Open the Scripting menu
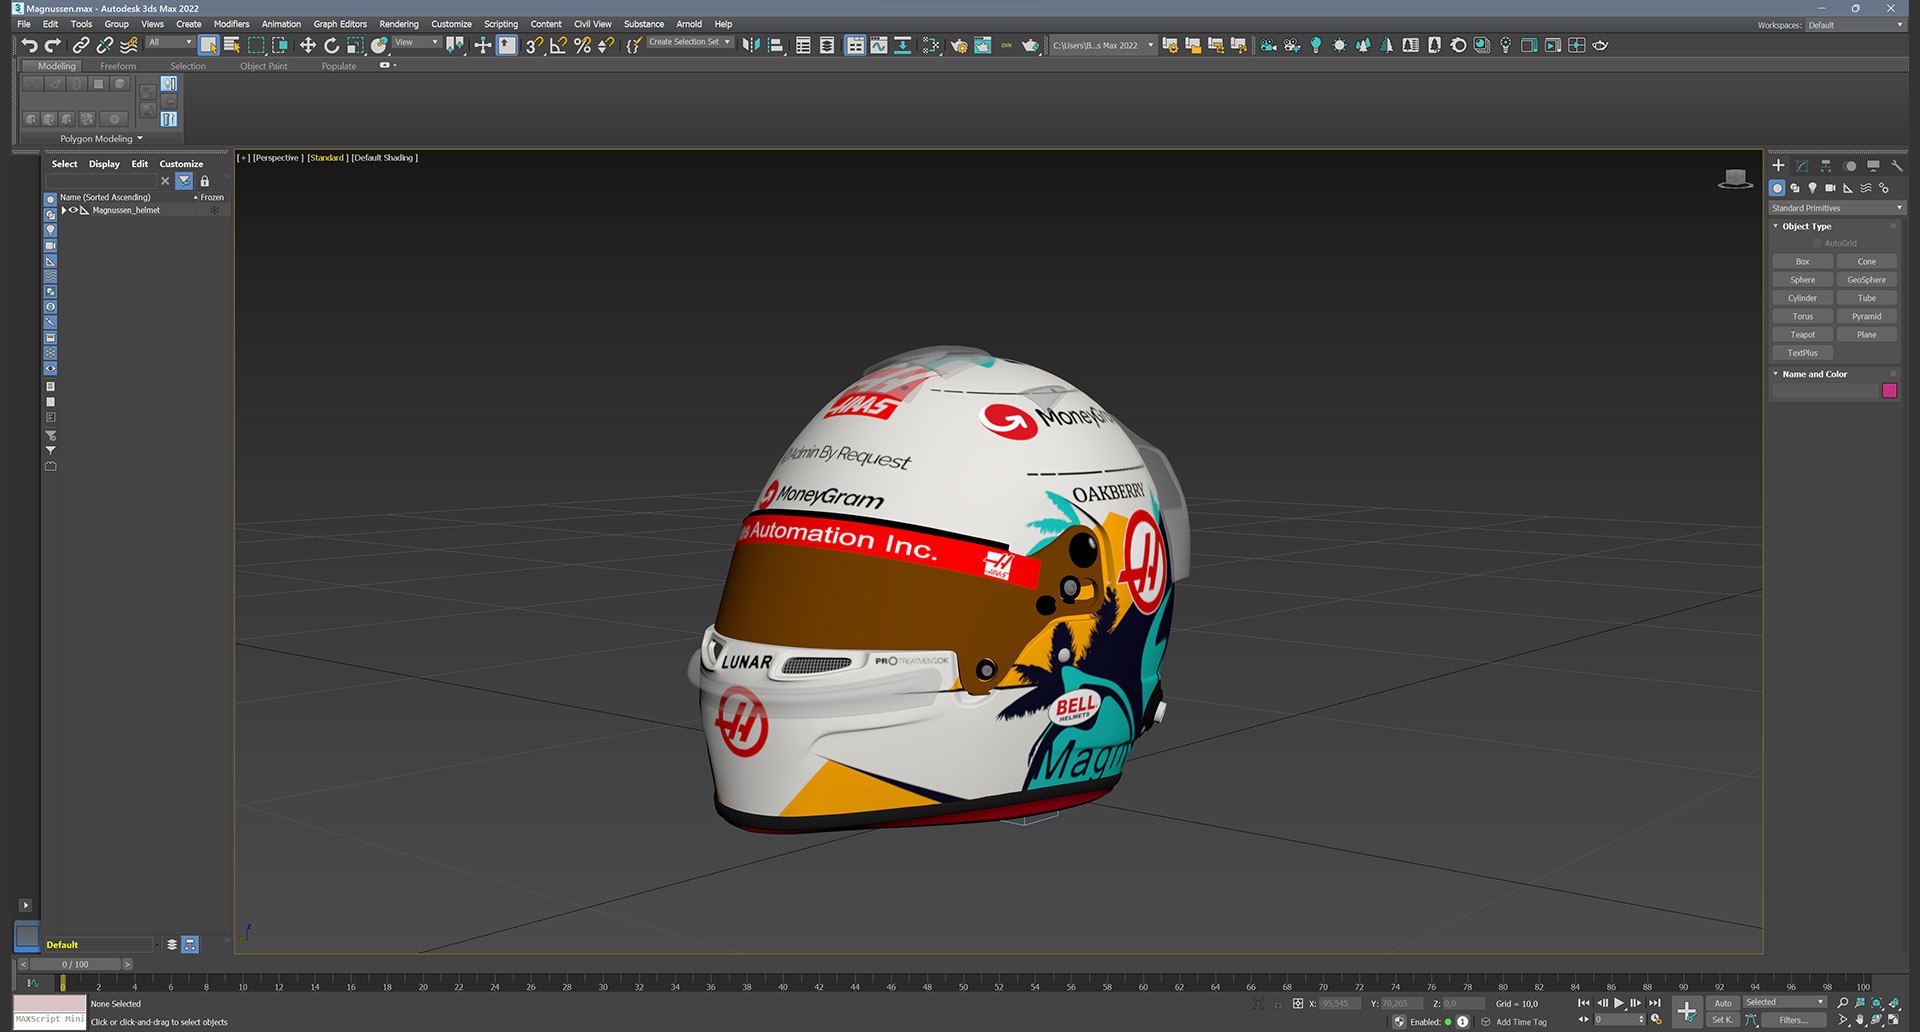Screen dimensions: 1920x1032 [501, 24]
